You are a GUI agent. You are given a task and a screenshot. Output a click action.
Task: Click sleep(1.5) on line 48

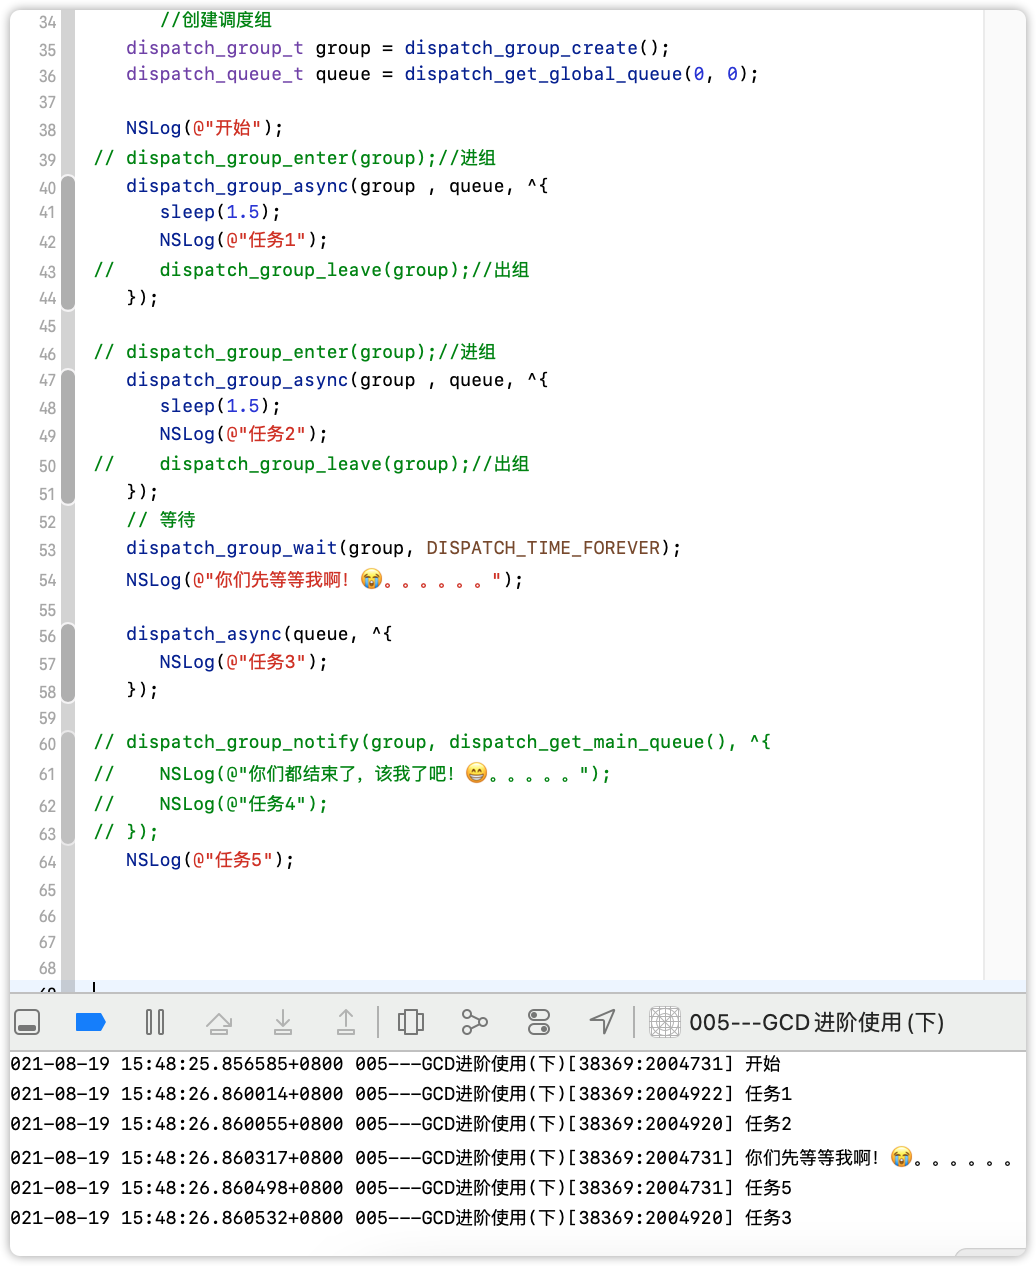tap(220, 406)
